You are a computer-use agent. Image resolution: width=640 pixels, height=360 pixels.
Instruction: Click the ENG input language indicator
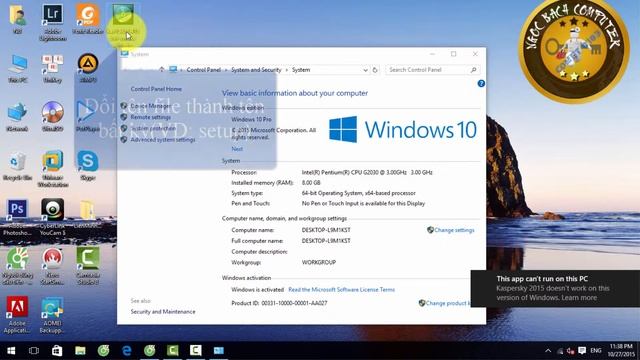596,351
